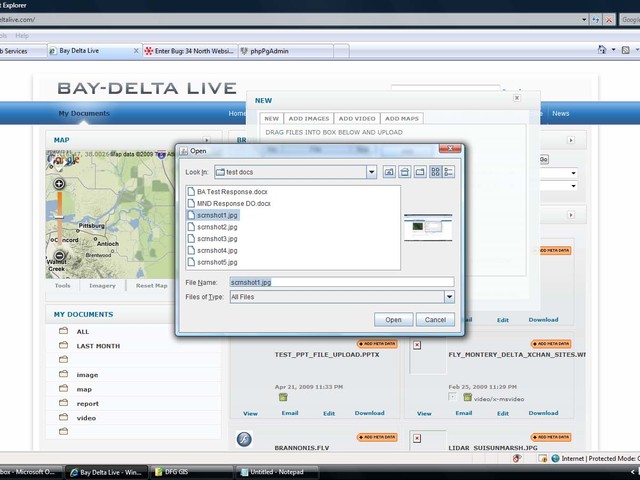Open a new blank browser tab

click(341, 51)
